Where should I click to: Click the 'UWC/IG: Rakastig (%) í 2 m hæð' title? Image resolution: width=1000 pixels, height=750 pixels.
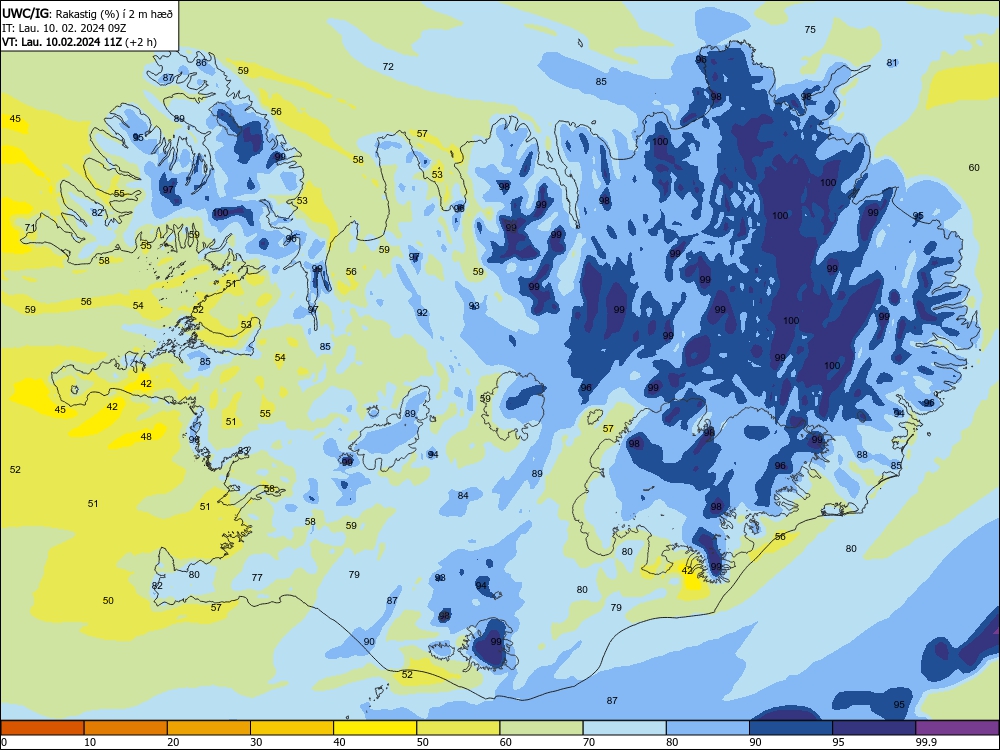tap(87, 12)
